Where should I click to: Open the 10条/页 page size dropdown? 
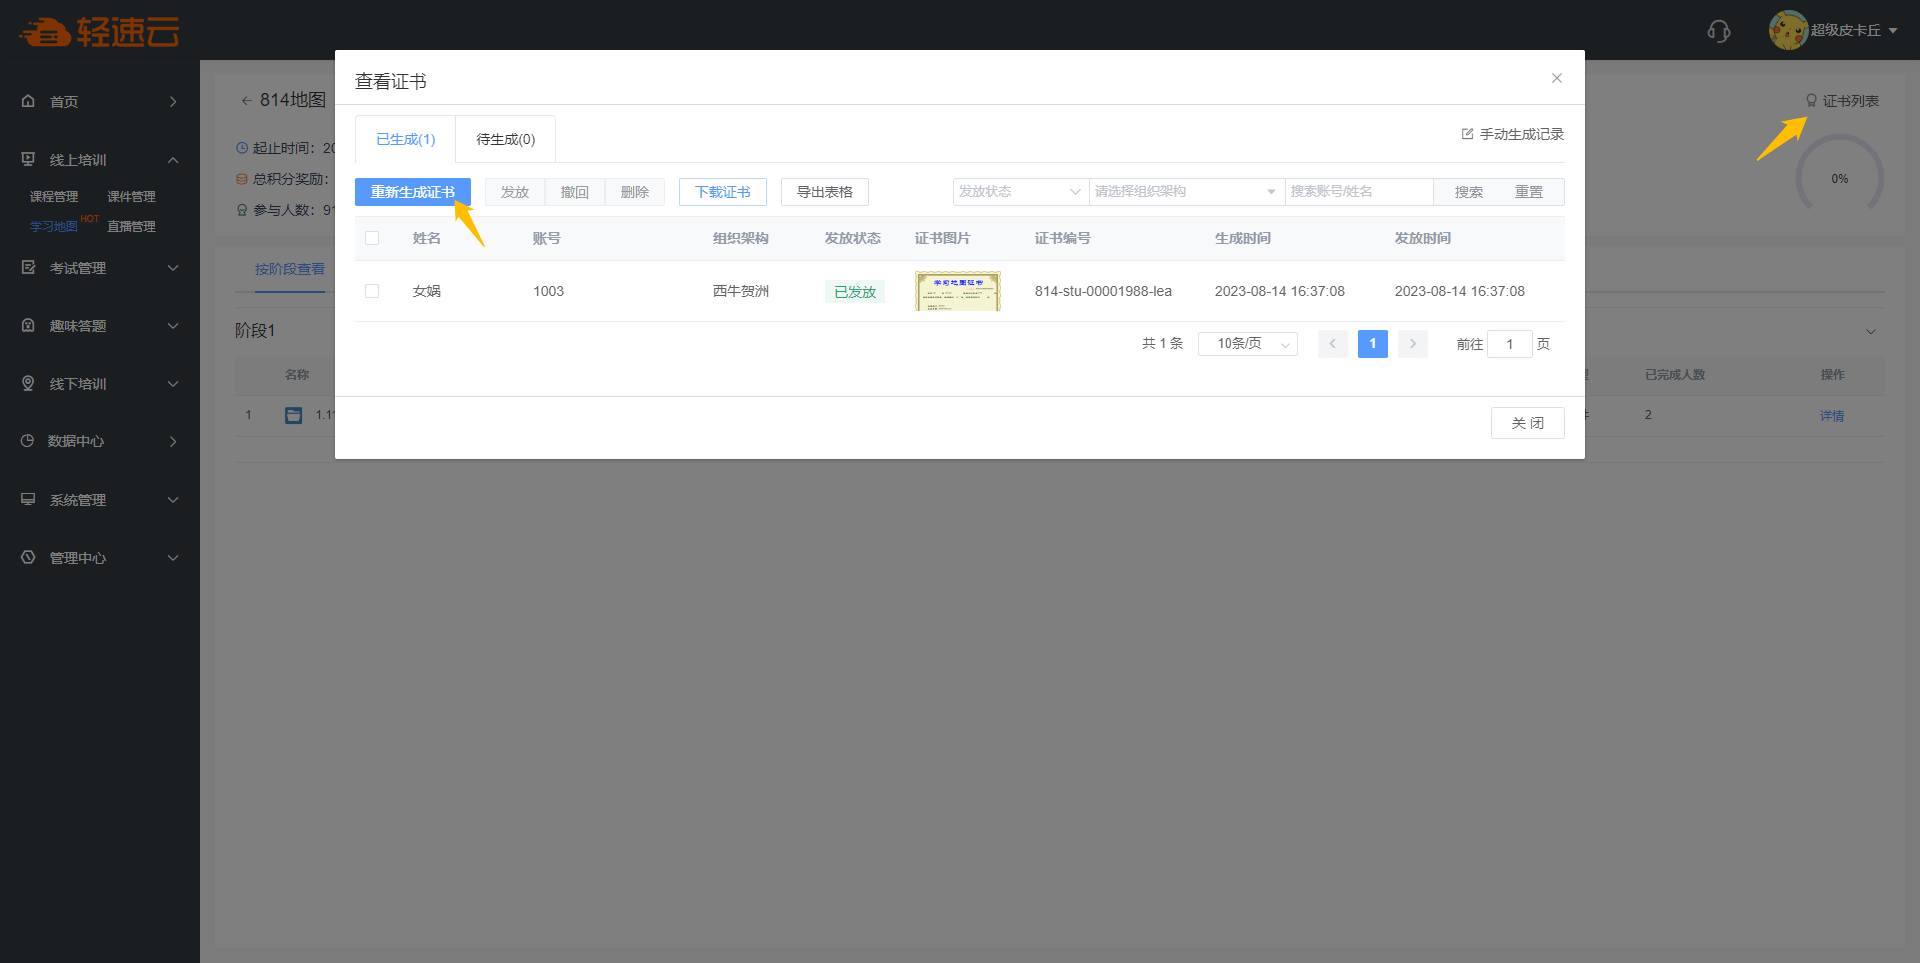(x=1247, y=344)
